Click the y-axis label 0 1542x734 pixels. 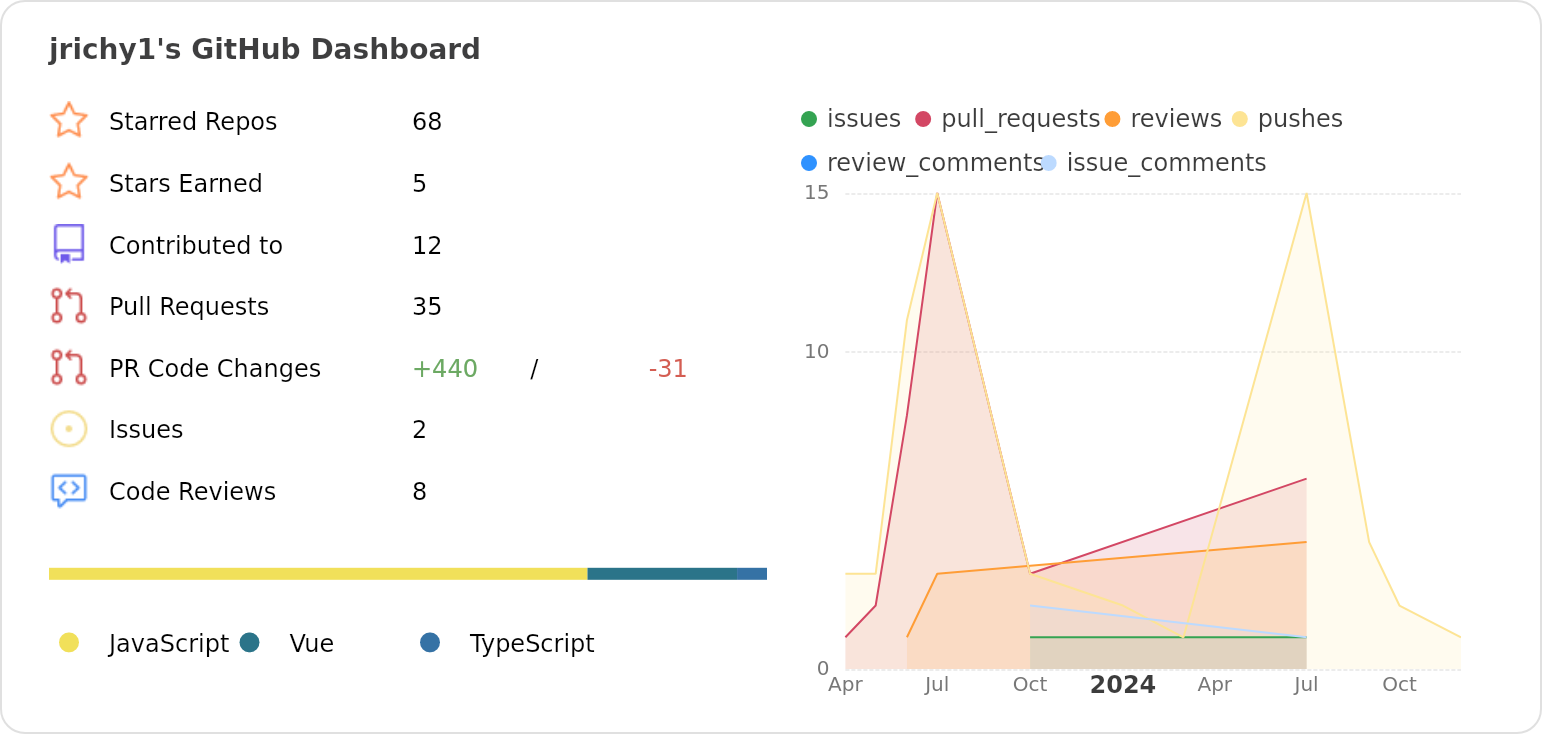tap(823, 668)
